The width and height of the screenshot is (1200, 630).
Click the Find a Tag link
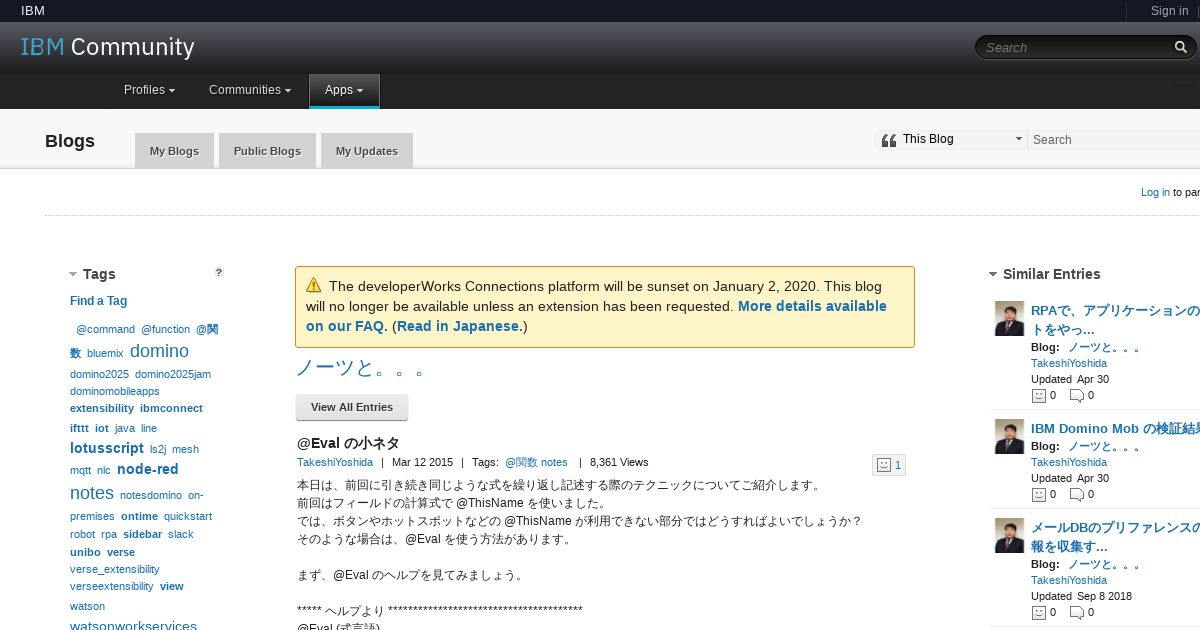point(98,301)
